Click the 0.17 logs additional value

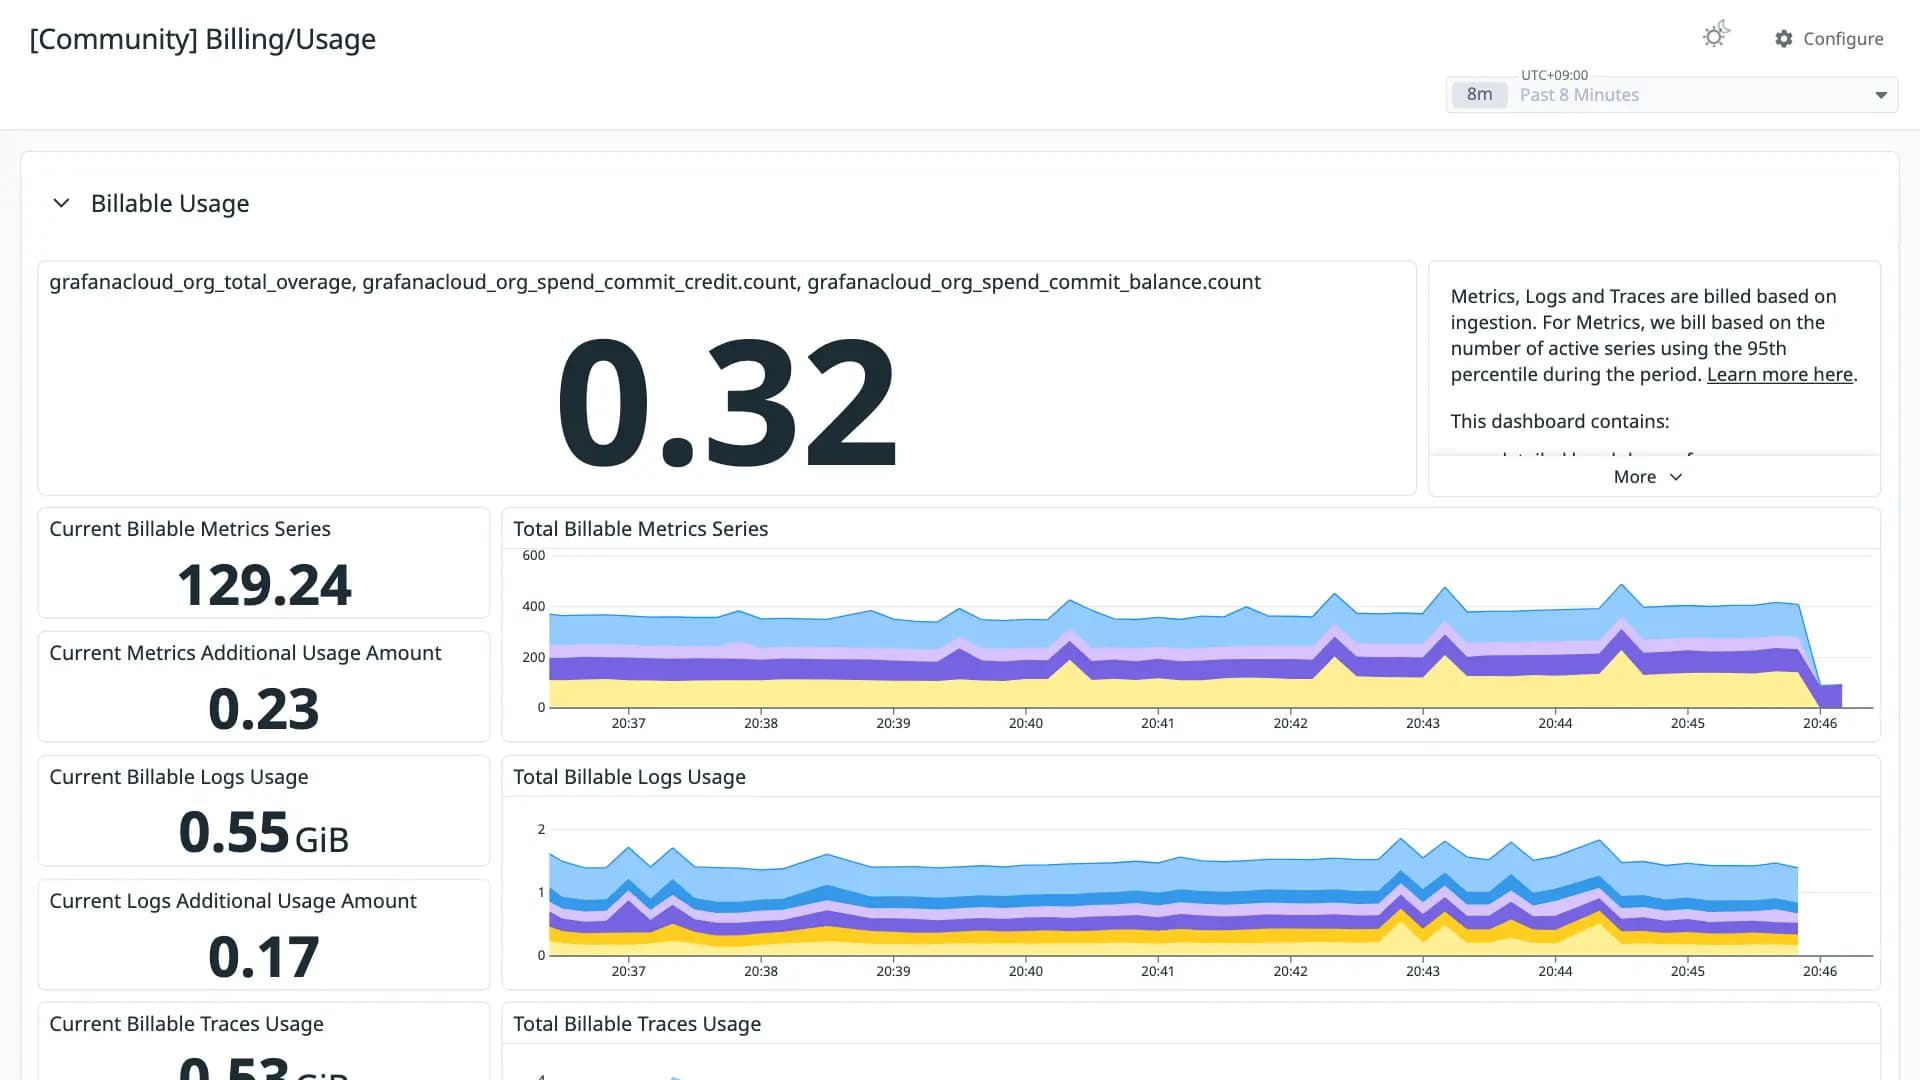point(264,957)
